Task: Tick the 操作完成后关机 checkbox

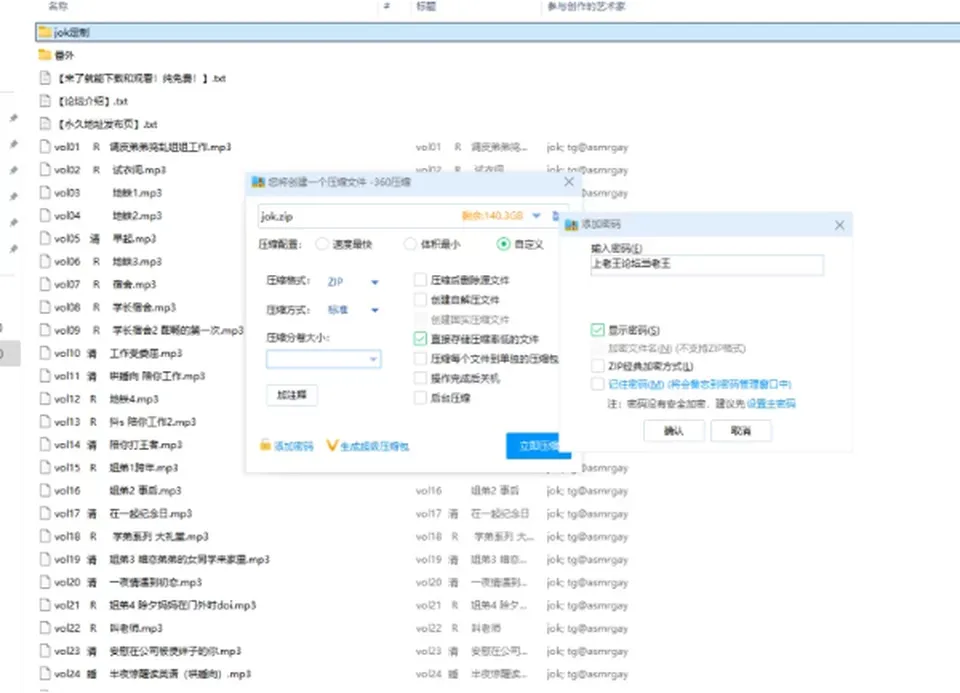Action: click(x=420, y=378)
